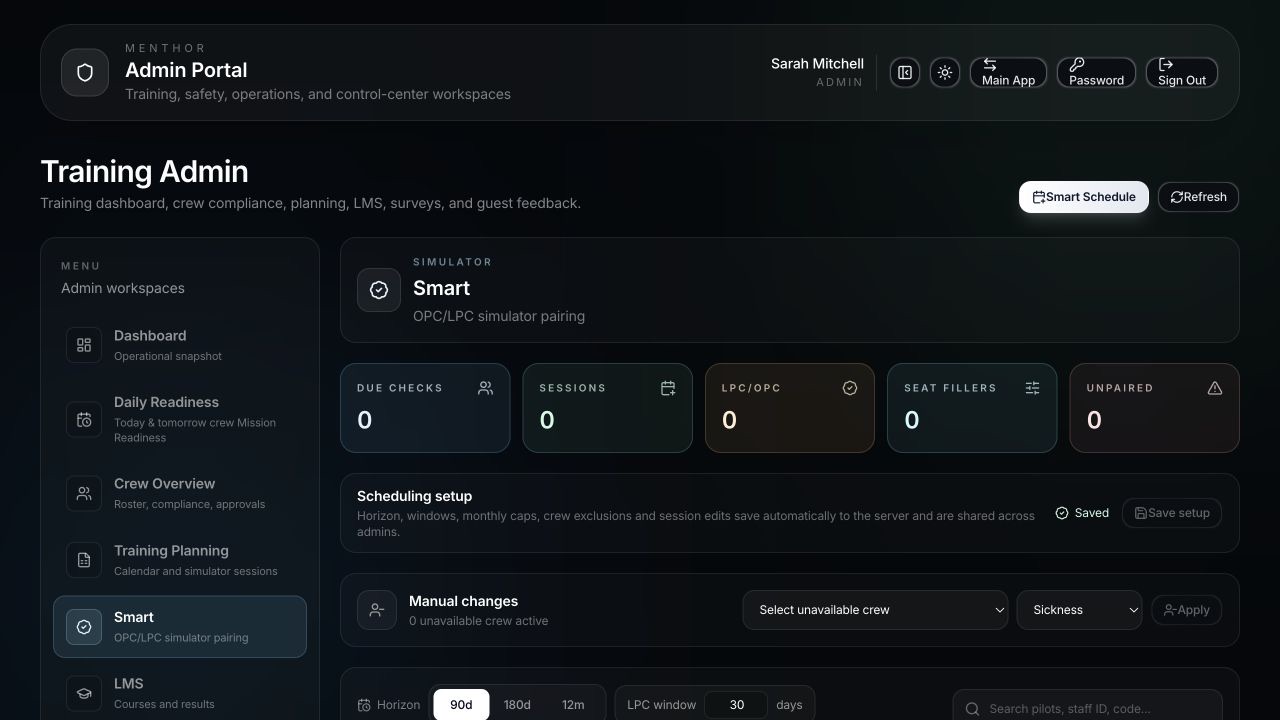
Task: Open Main App from the header
Action: click(1008, 73)
